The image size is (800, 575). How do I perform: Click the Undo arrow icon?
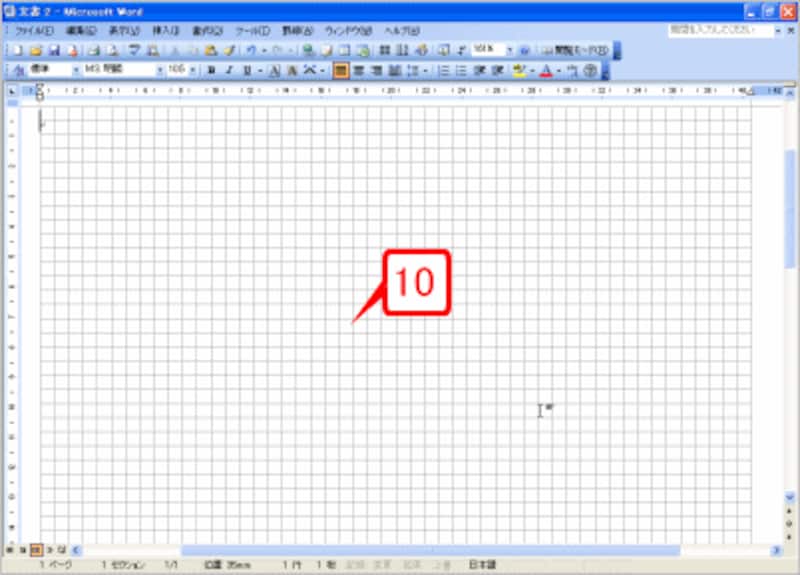coord(250,50)
